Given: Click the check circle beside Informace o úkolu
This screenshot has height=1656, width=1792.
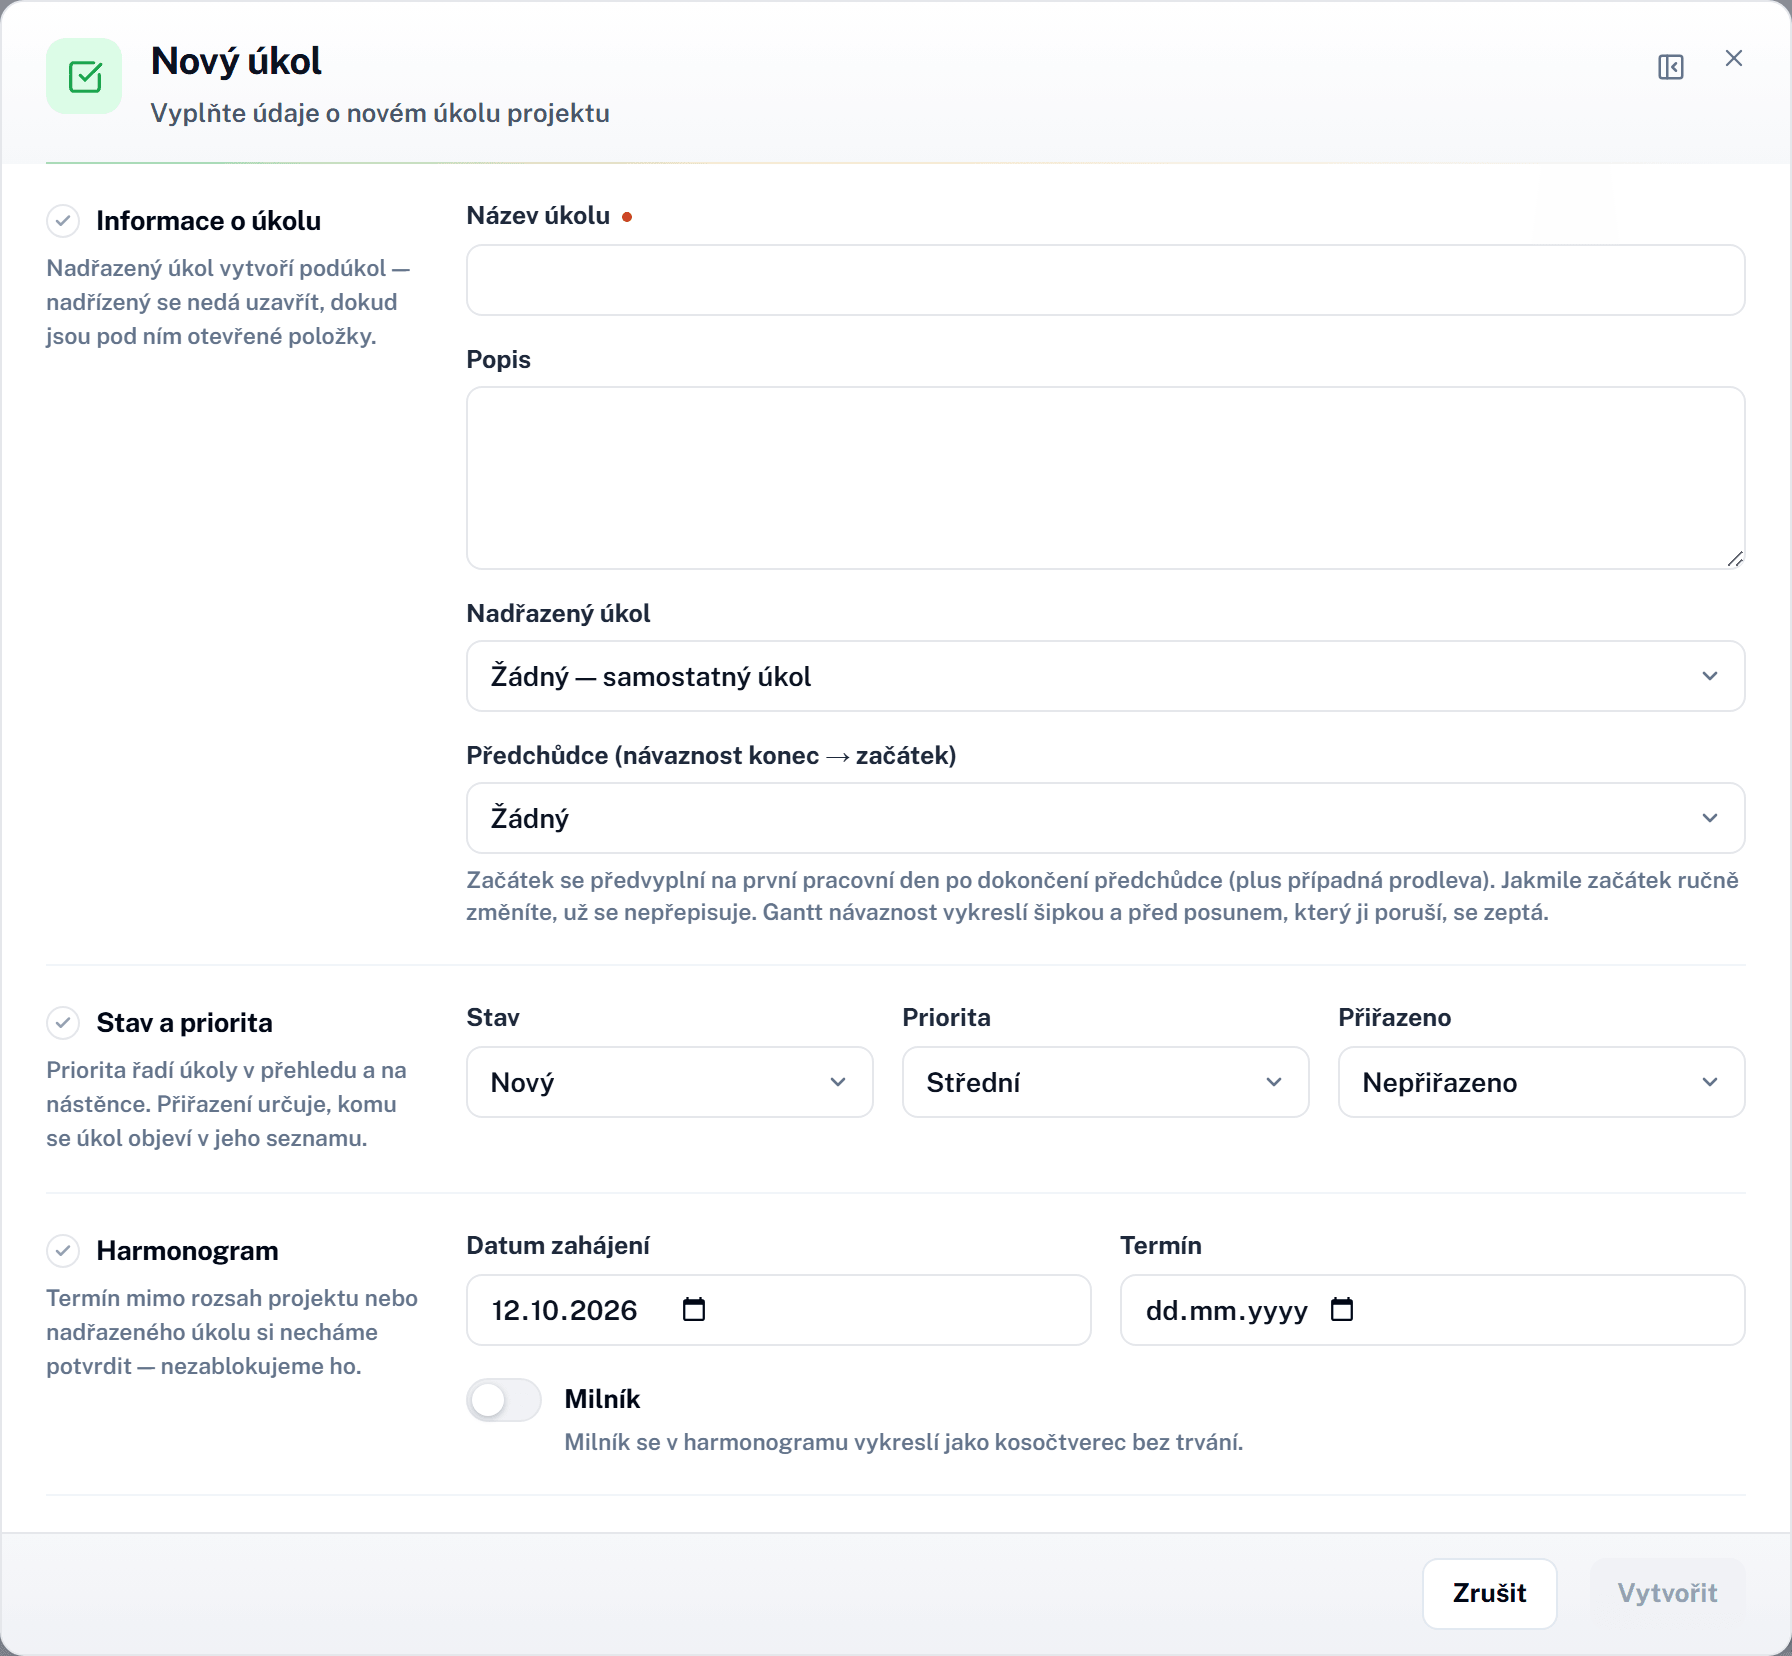Looking at the screenshot, I should (63, 220).
